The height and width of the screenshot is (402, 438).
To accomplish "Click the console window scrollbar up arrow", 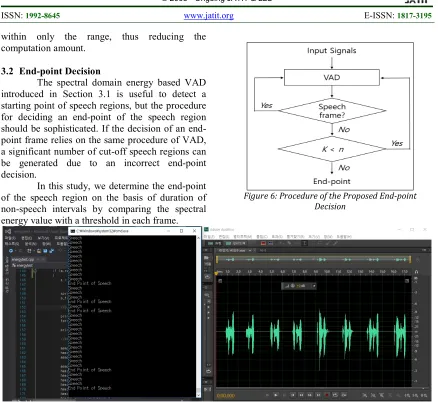I will pyautogui.click(x=199, y=238).
